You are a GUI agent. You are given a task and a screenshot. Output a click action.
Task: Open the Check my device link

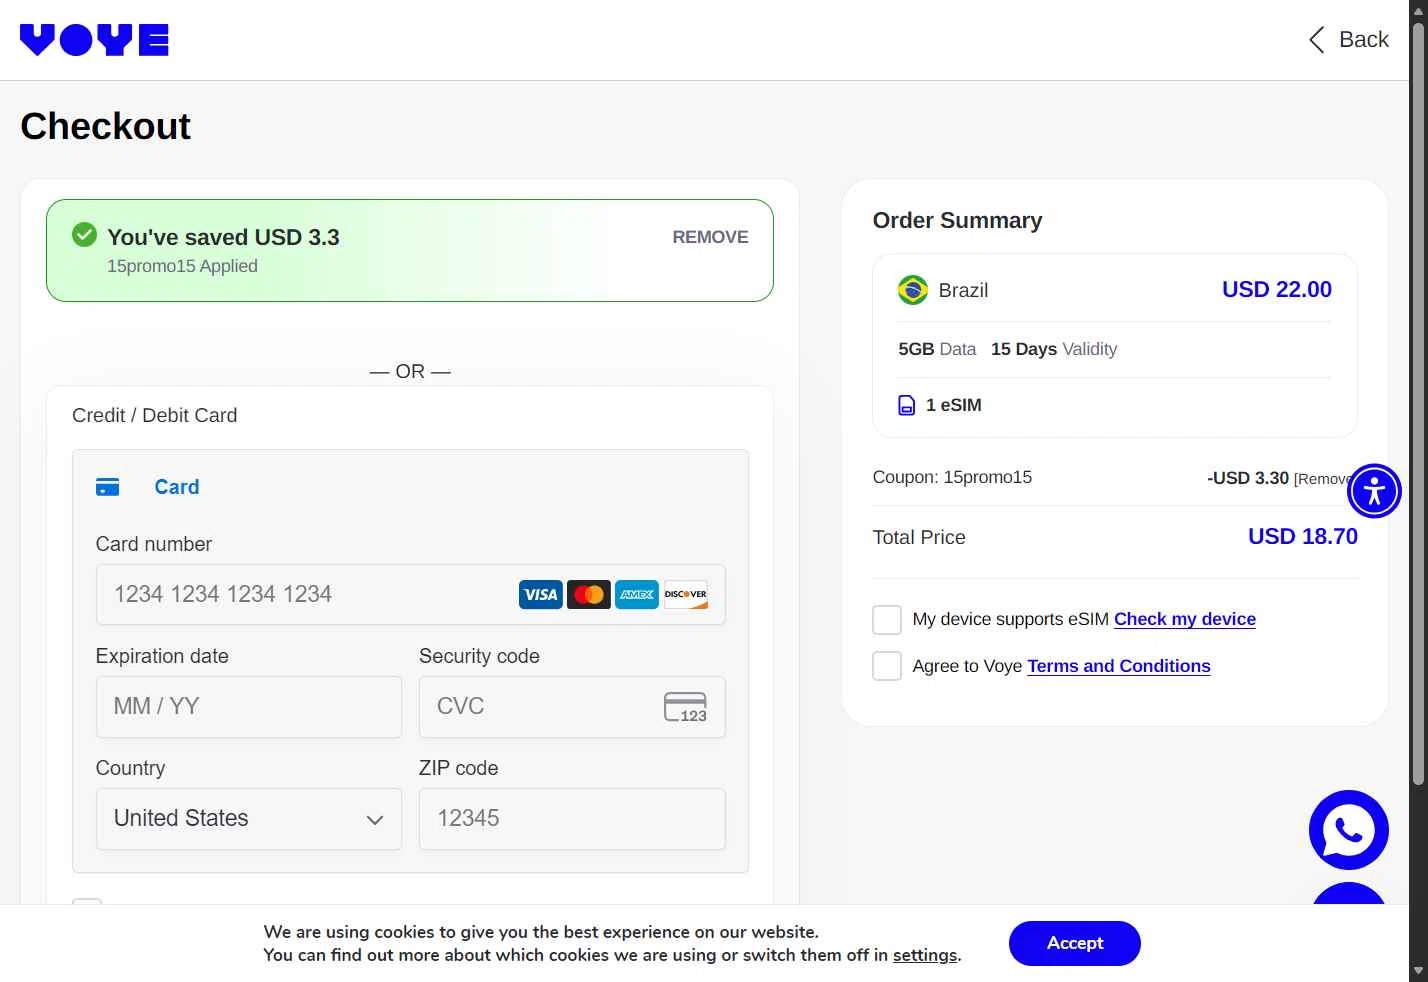[1185, 619]
